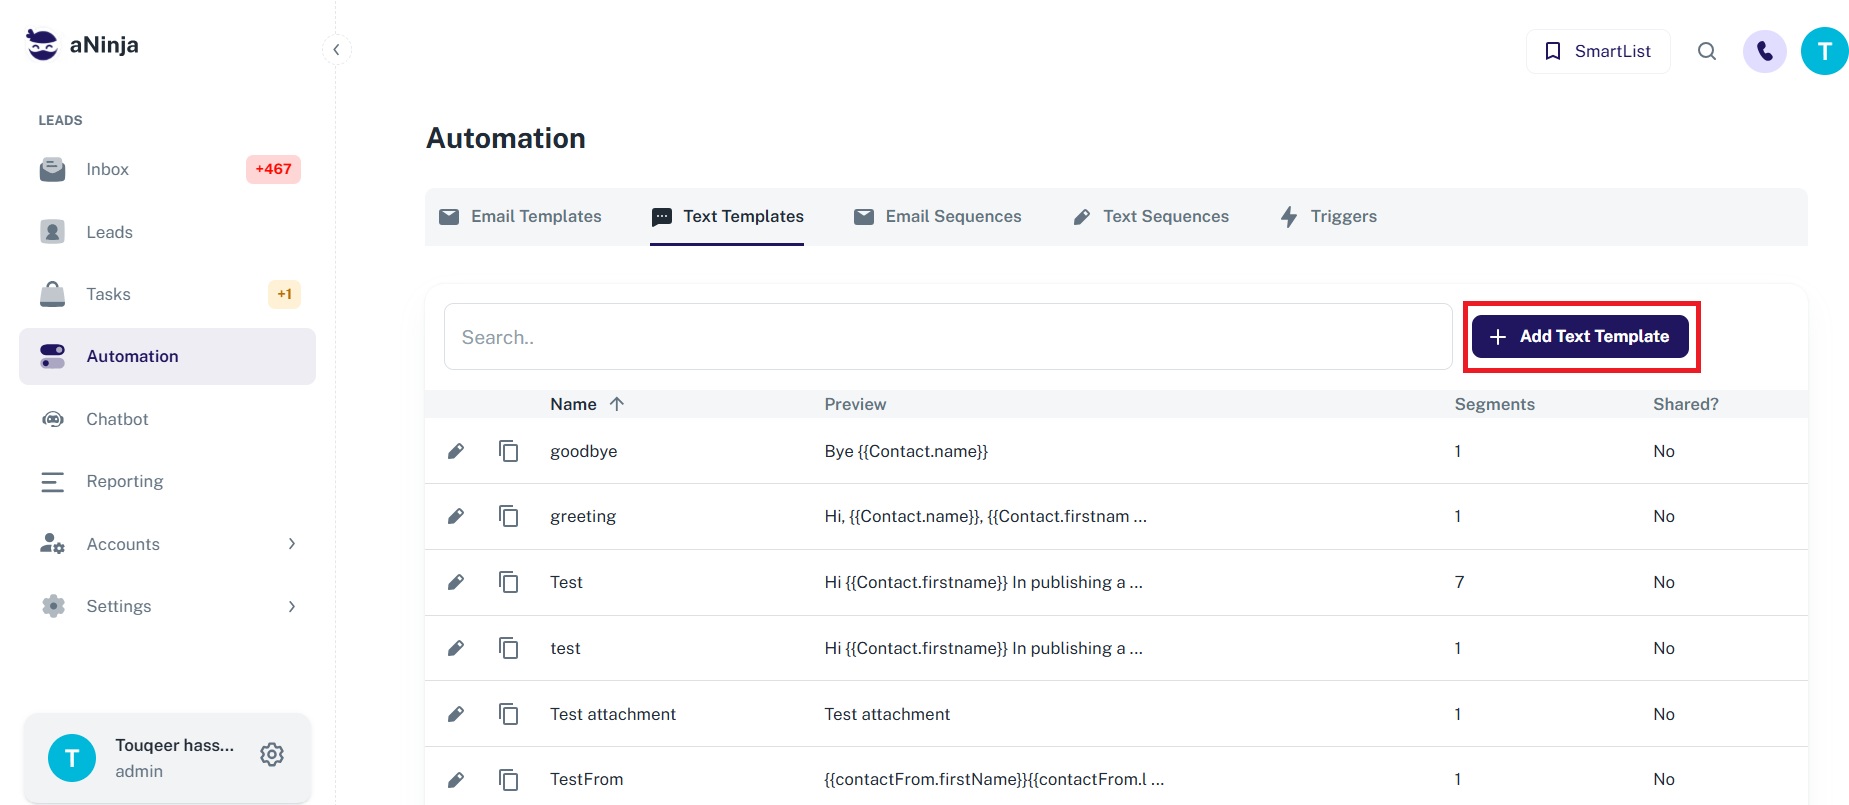Navigate to Chatbot in the sidebar
The image size is (1849, 805).
point(117,419)
